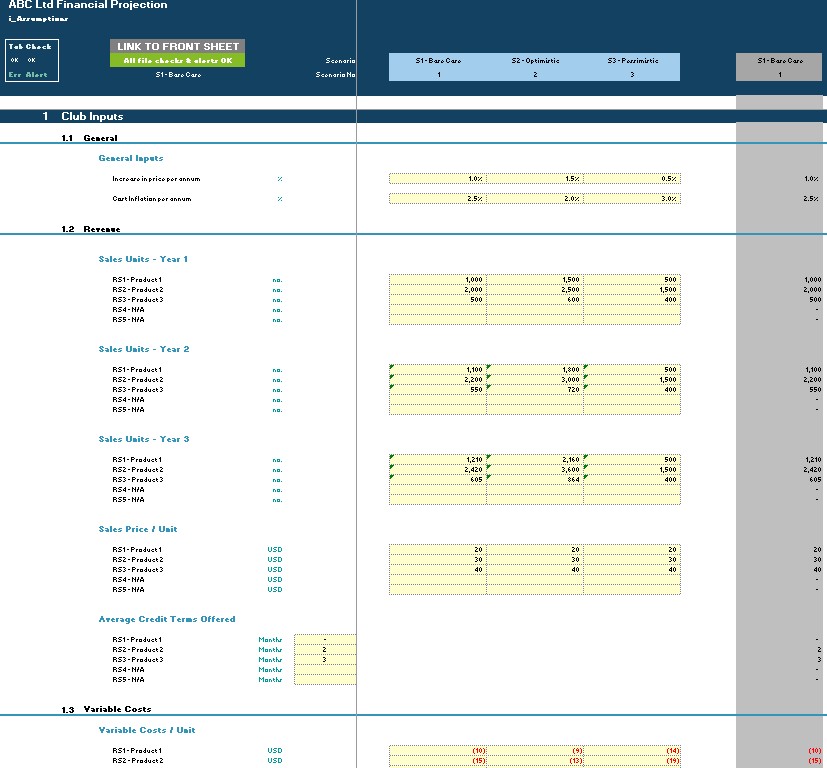The image size is (827, 768).
Task: Select Year 2 RS3 Base Case cell showing 550
Action: pyautogui.click(x=437, y=390)
